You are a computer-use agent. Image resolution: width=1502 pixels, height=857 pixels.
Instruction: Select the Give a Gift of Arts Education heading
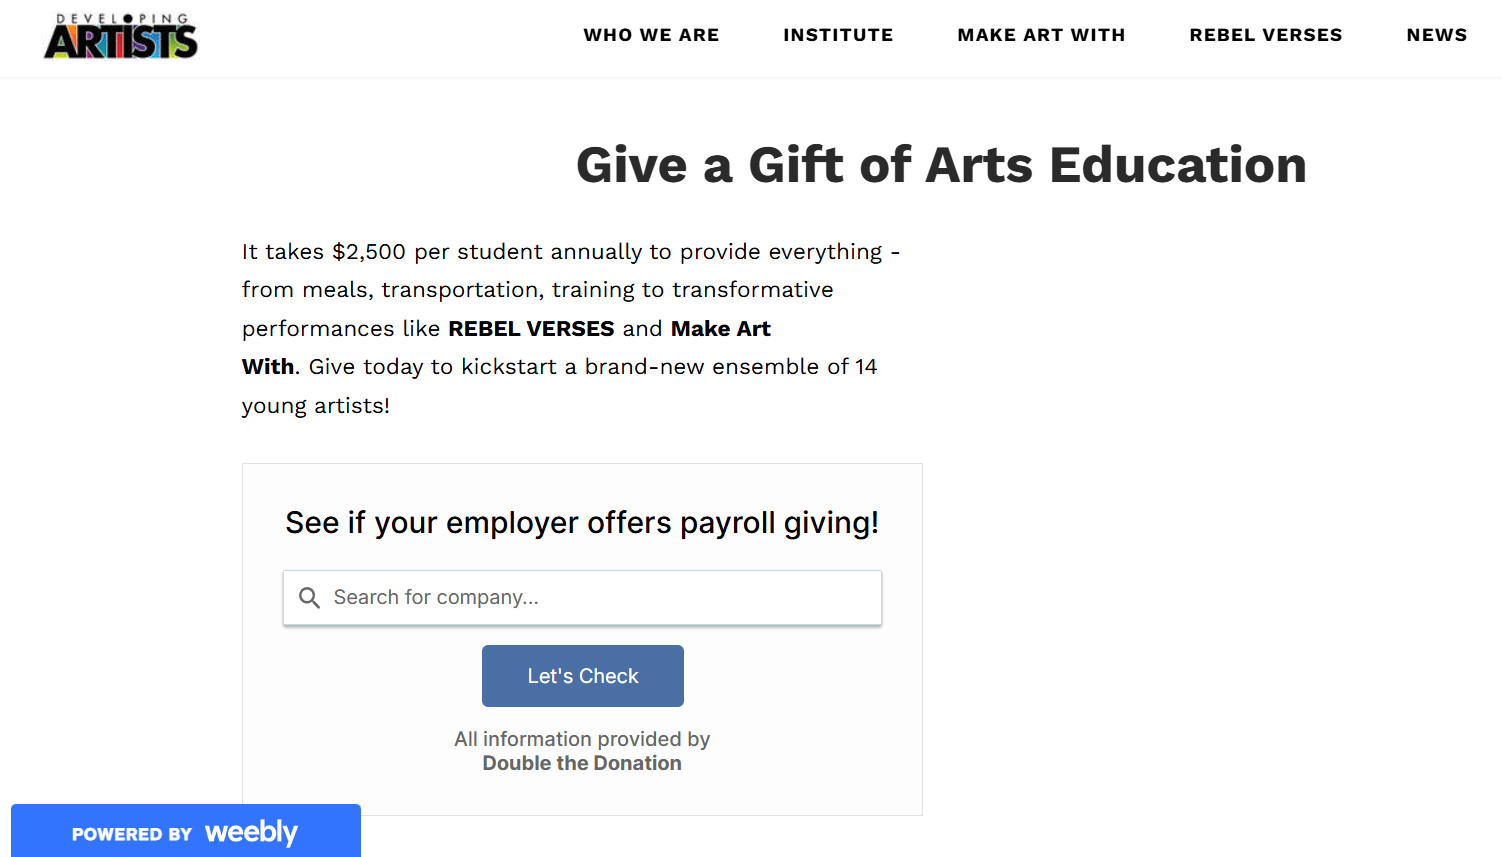[x=939, y=164]
